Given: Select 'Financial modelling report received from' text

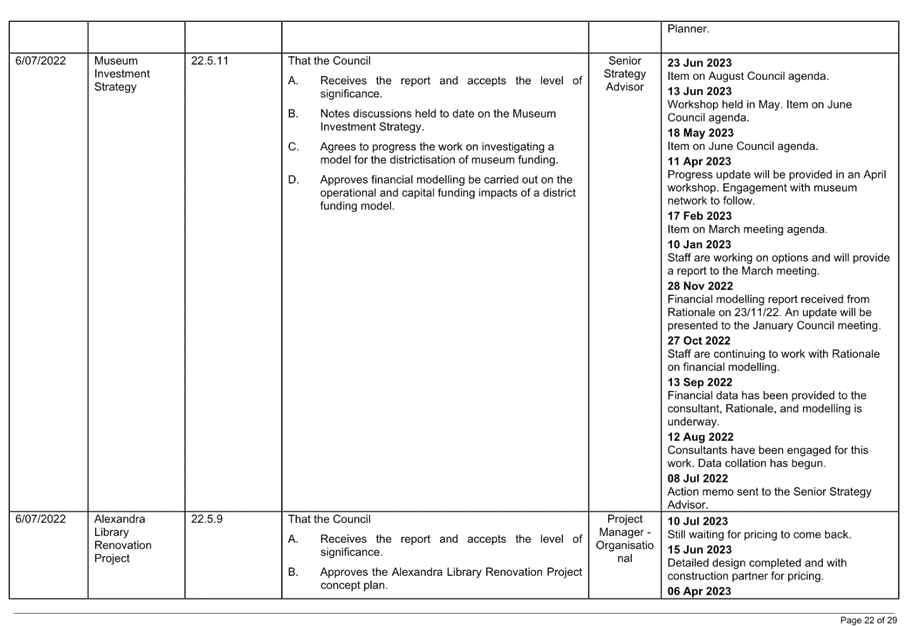Looking at the screenshot, I should click(x=768, y=299).
